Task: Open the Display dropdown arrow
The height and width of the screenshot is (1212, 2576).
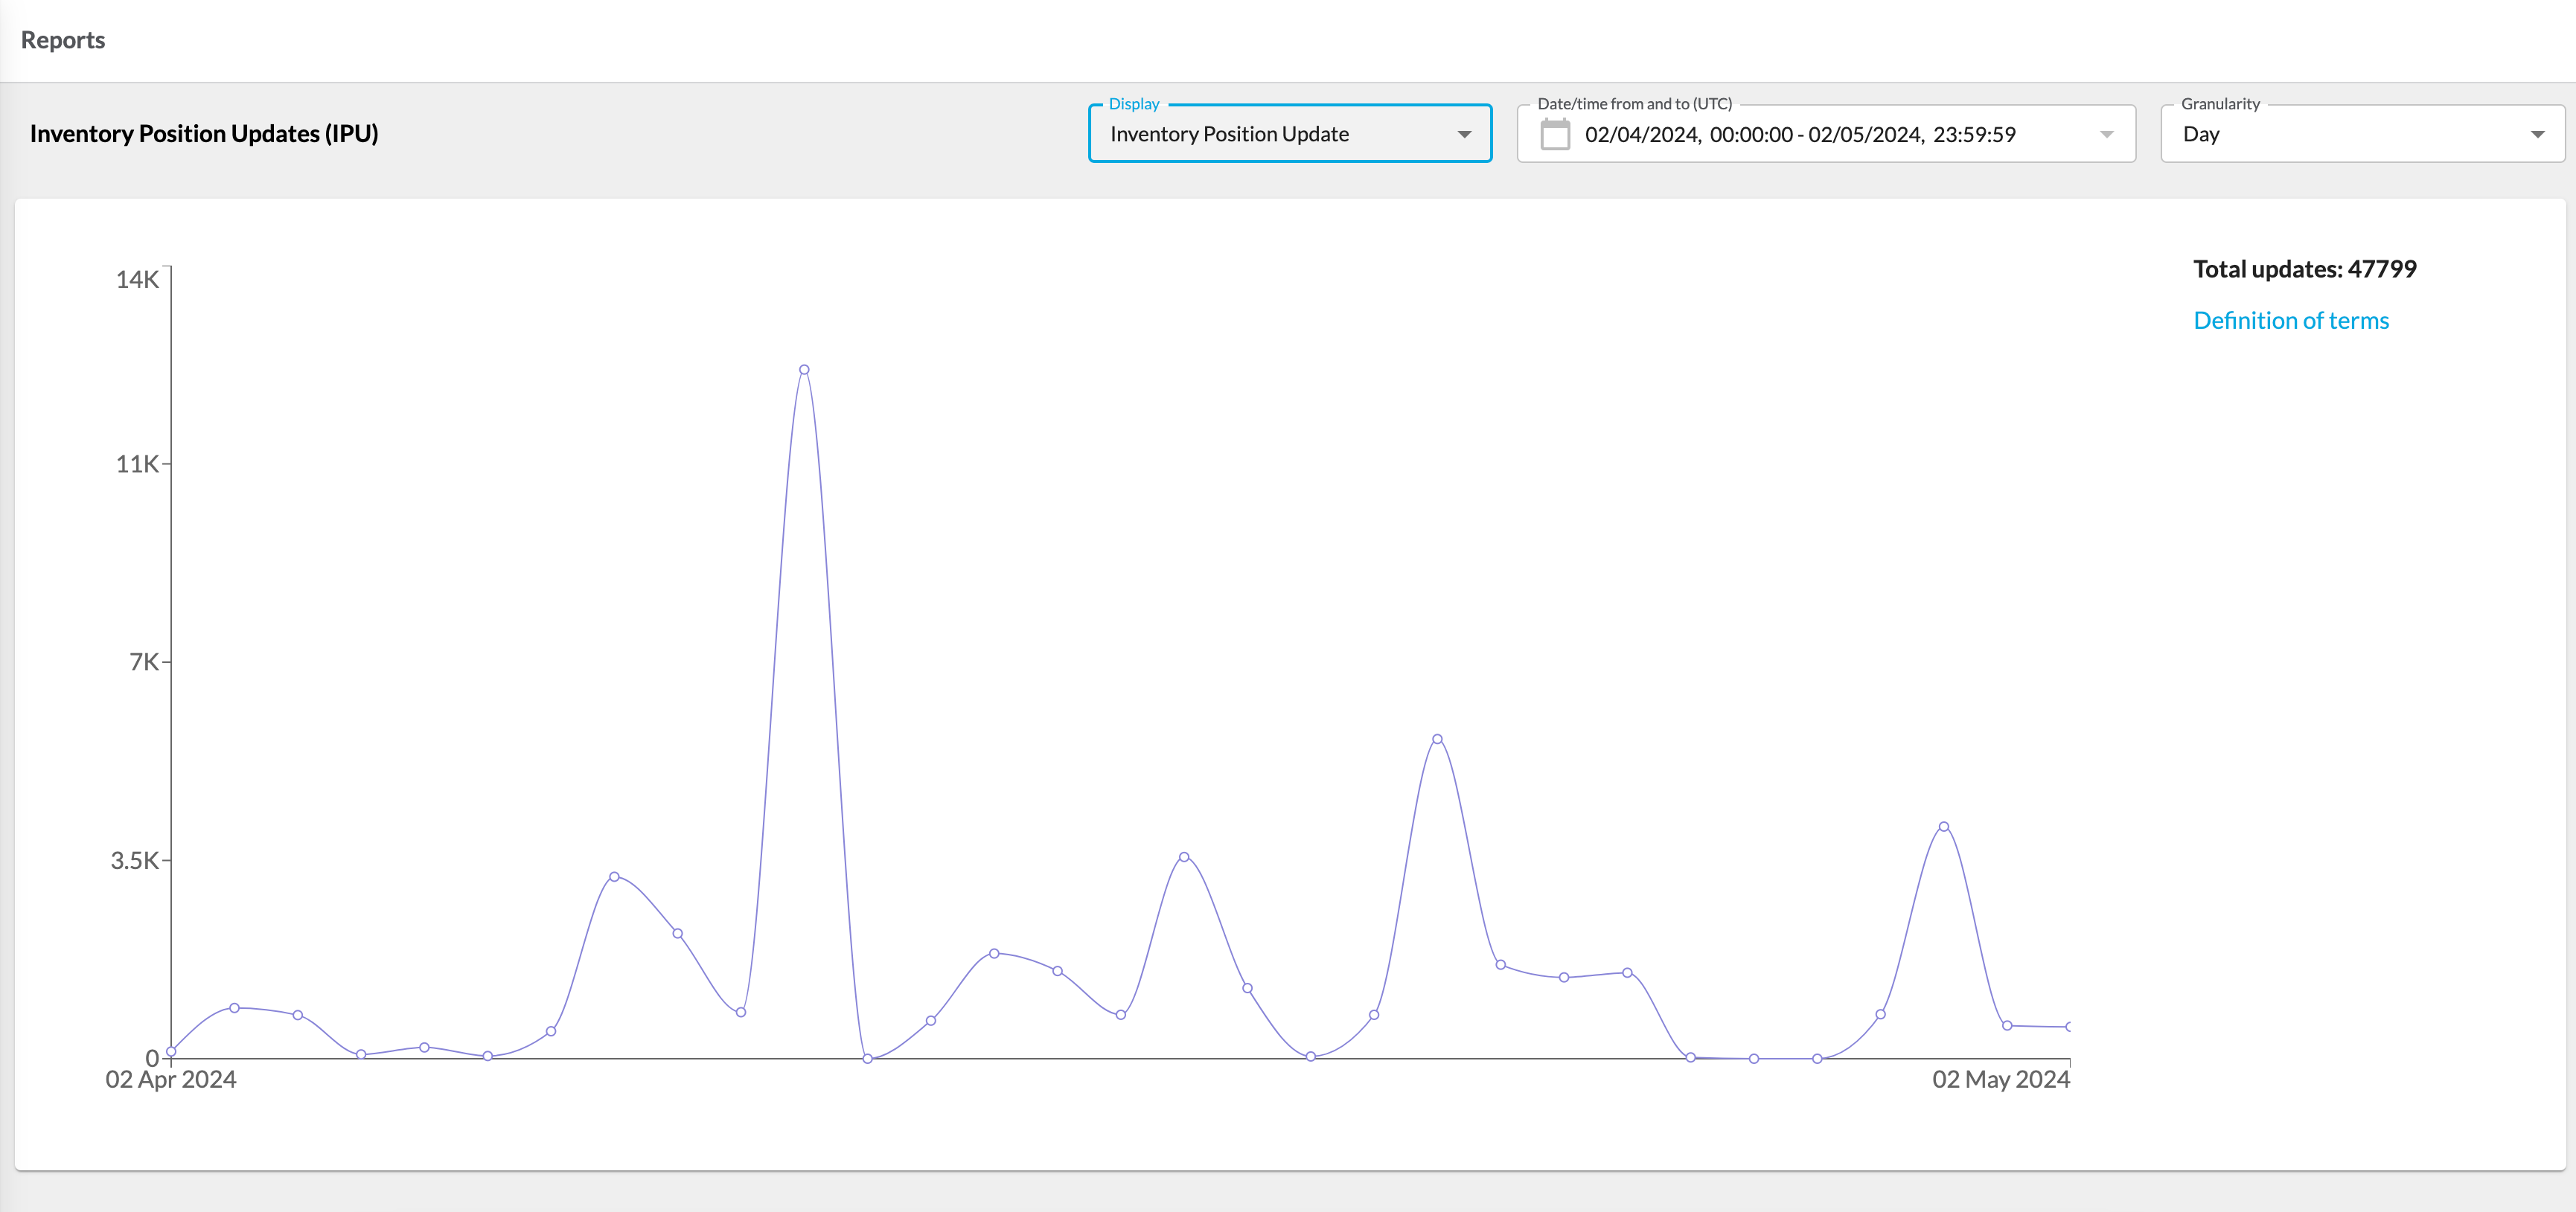Action: [1464, 134]
